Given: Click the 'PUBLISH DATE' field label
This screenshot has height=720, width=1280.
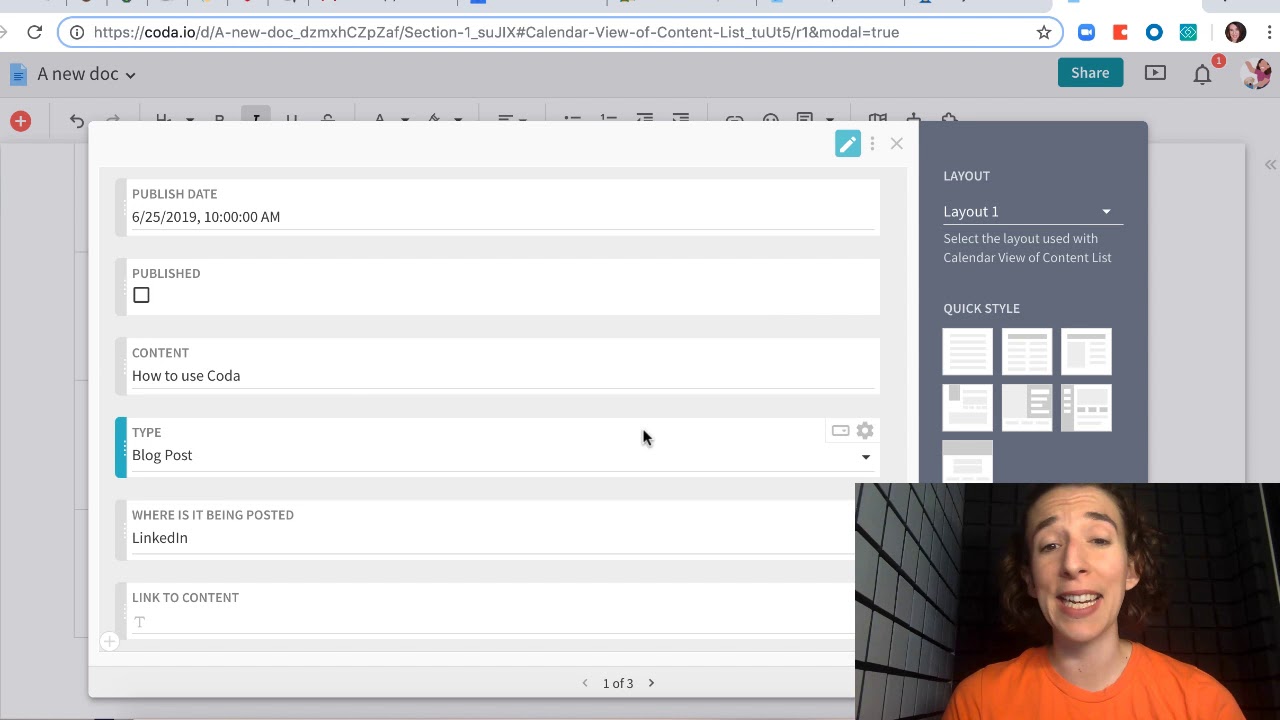Looking at the screenshot, I should click(x=174, y=194).
